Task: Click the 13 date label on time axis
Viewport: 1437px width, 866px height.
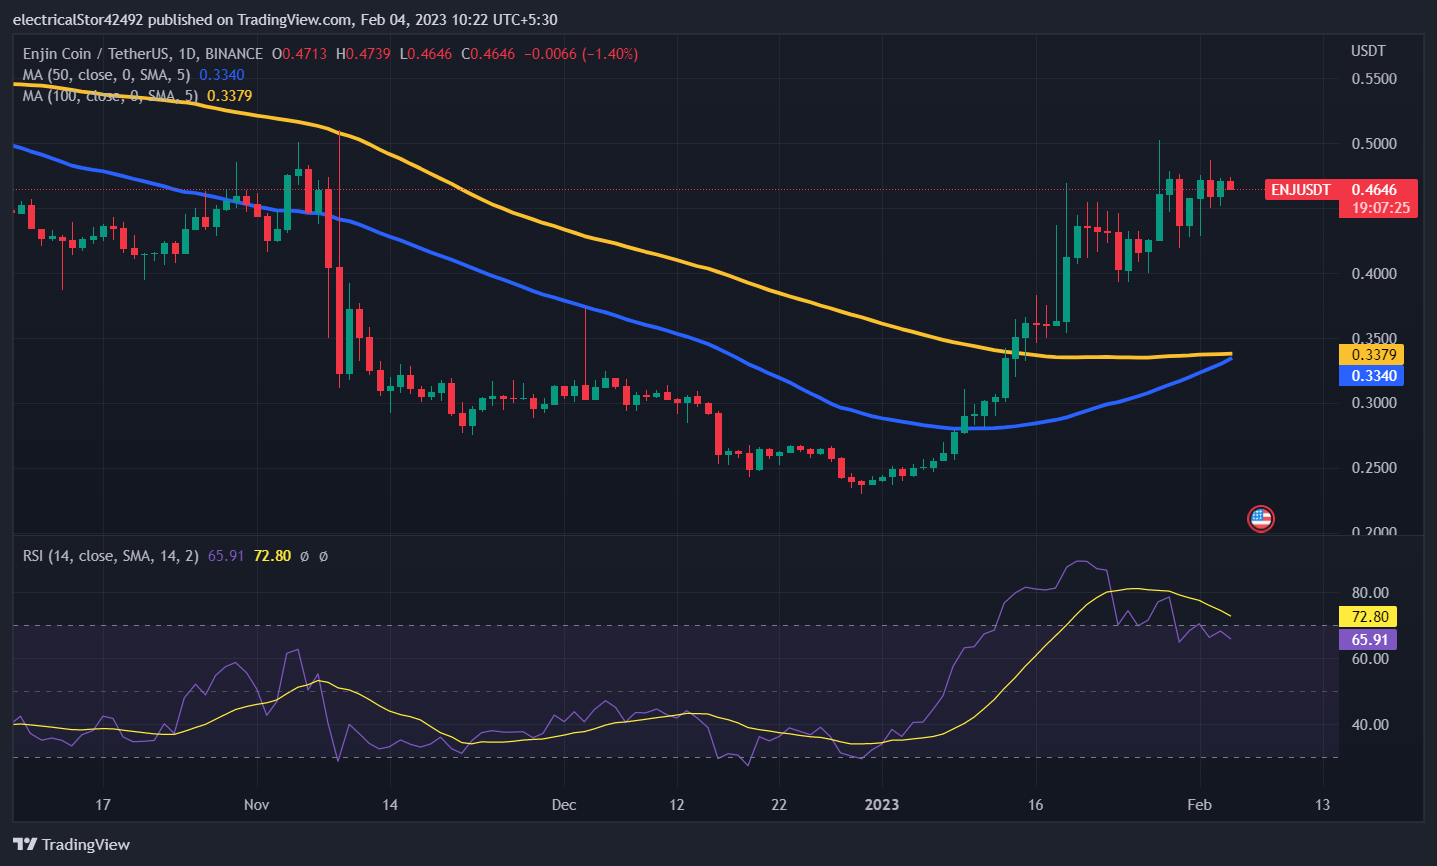Action: pos(1322,805)
